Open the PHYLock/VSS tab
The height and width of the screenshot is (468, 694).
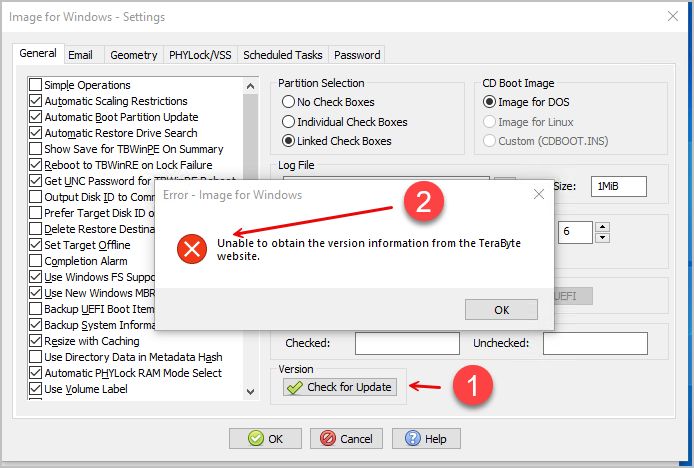pos(200,55)
